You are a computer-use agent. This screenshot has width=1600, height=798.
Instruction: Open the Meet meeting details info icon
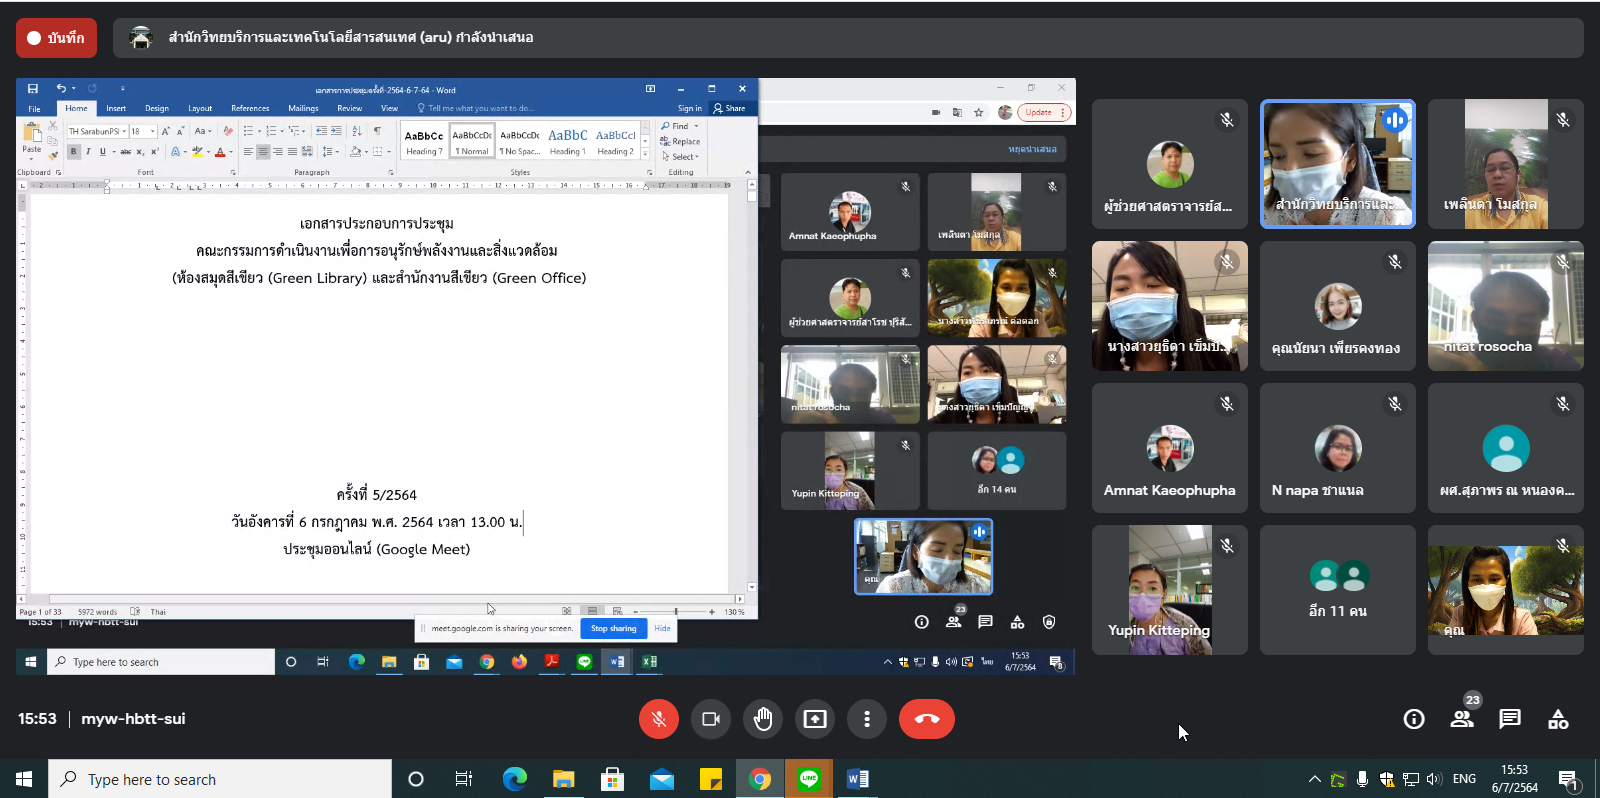[x=1414, y=719]
